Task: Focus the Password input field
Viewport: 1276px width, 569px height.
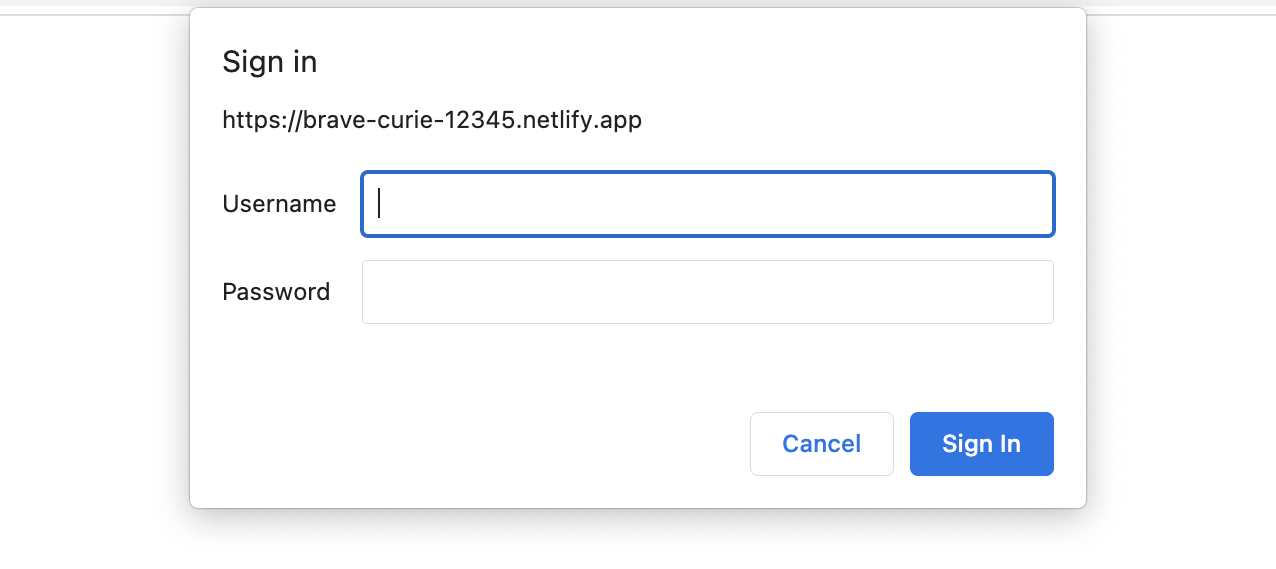Action: (707, 292)
